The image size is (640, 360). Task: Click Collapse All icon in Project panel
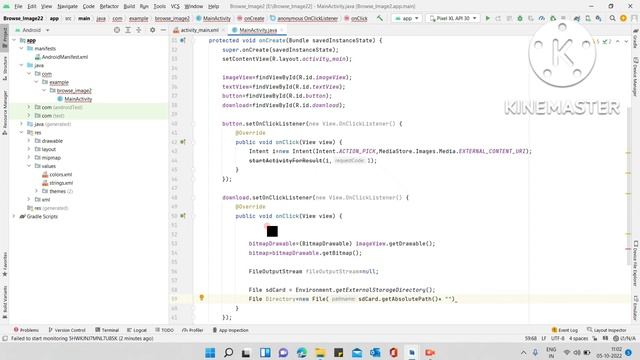point(139,30)
